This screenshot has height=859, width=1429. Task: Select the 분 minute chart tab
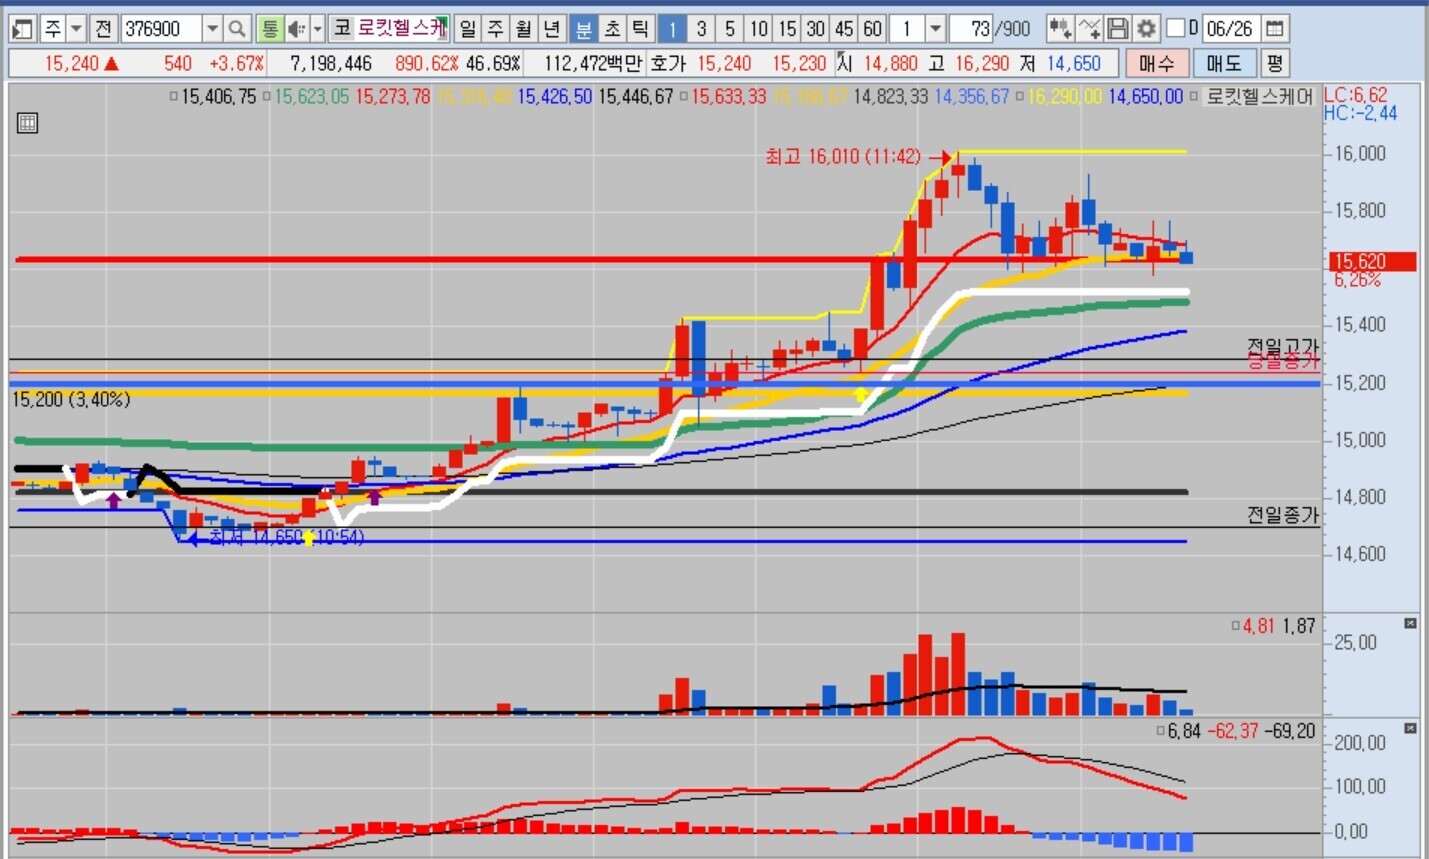click(x=584, y=28)
